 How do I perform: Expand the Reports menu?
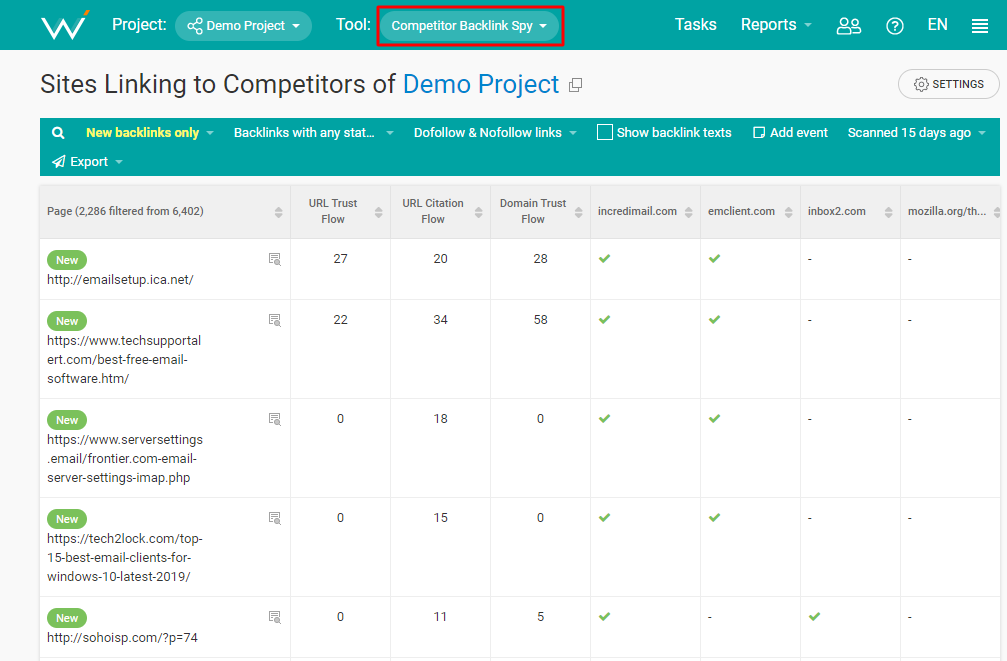point(776,25)
